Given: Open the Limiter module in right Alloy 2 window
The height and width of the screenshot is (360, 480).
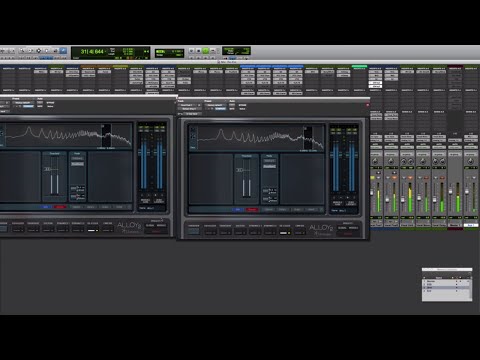Looking at the screenshot, I should 300,231.
